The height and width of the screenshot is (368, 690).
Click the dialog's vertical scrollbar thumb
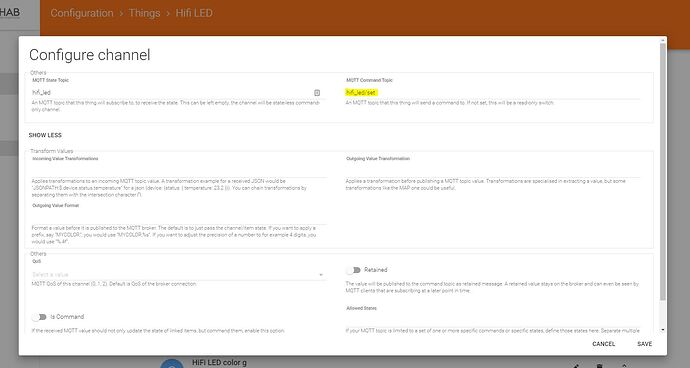point(663,172)
